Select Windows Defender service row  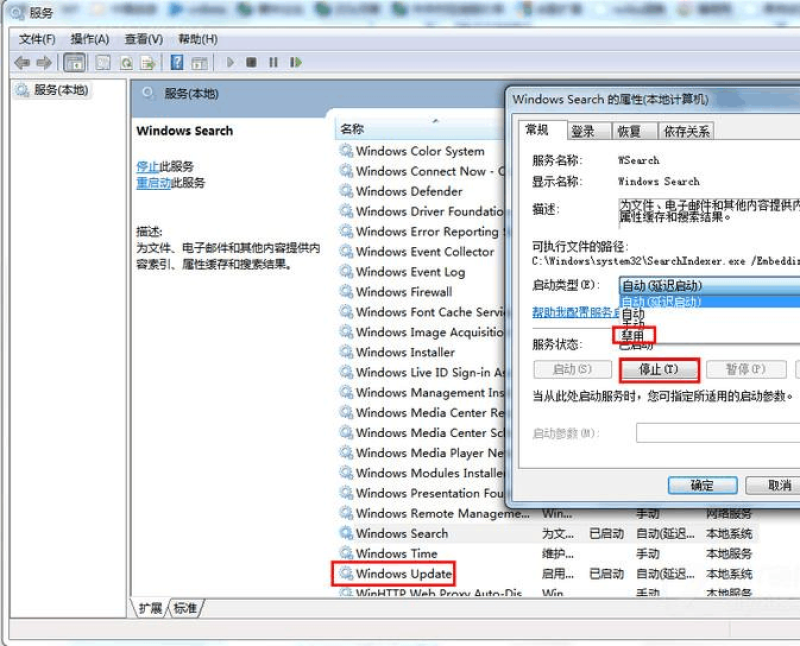(x=409, y=191)
